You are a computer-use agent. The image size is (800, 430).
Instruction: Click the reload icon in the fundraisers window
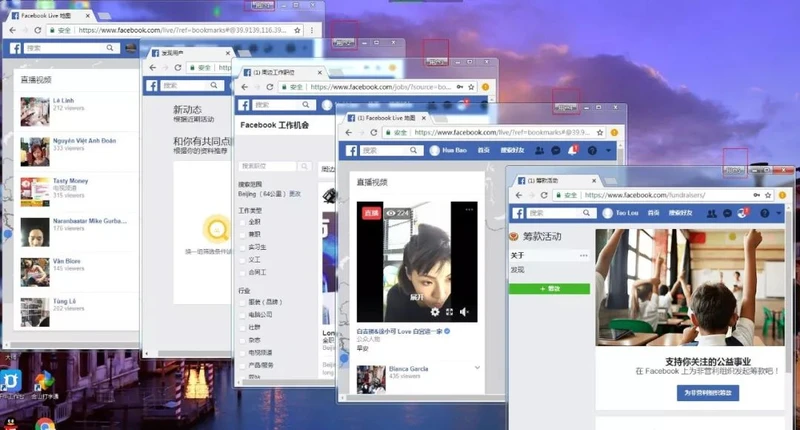[544, 195]
